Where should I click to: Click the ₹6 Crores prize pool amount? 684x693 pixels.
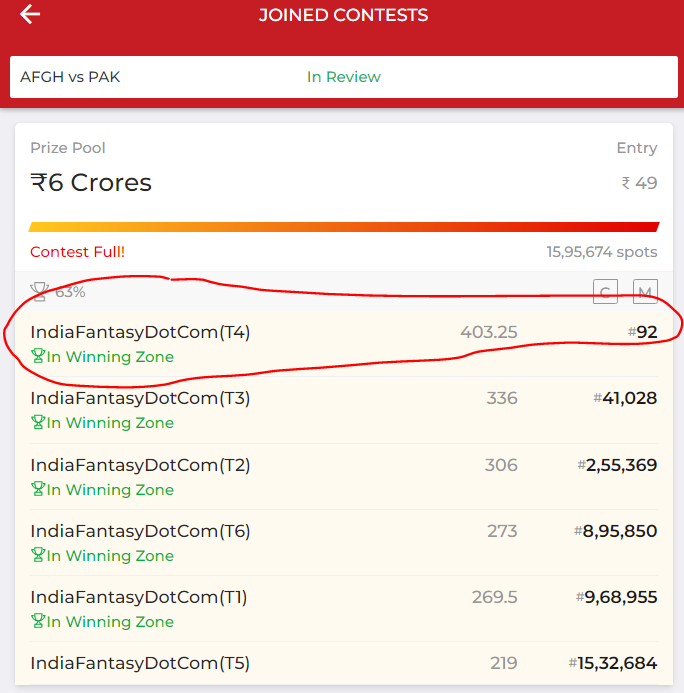point(91,183)
